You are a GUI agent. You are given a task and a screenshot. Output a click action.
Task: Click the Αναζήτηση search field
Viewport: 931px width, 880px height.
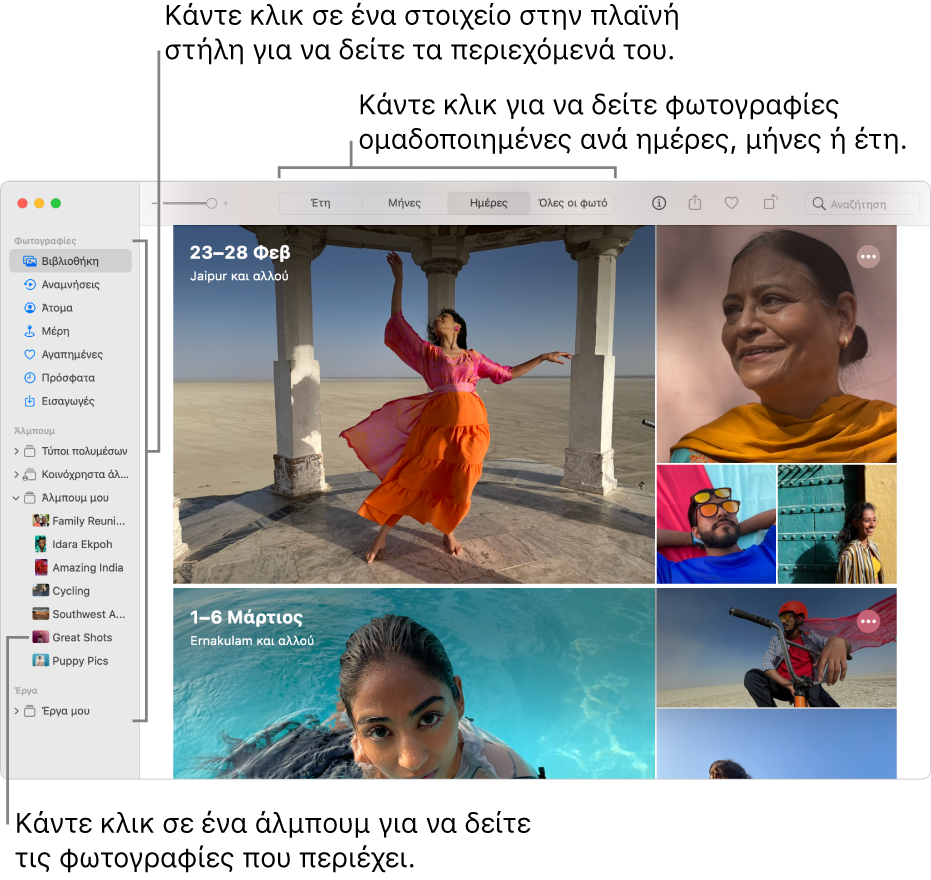coord(862,204)
